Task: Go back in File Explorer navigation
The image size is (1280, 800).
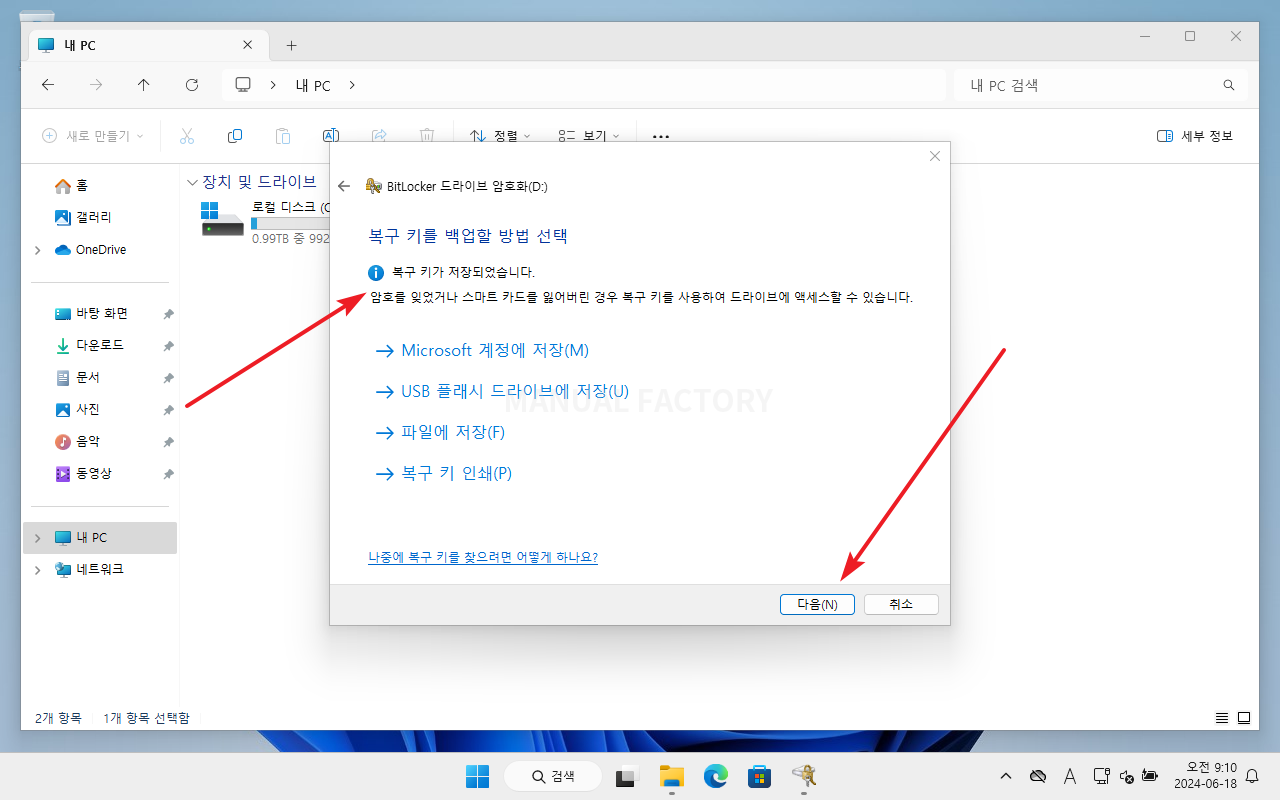Action: pyautogui.click(x=48, y=86)
